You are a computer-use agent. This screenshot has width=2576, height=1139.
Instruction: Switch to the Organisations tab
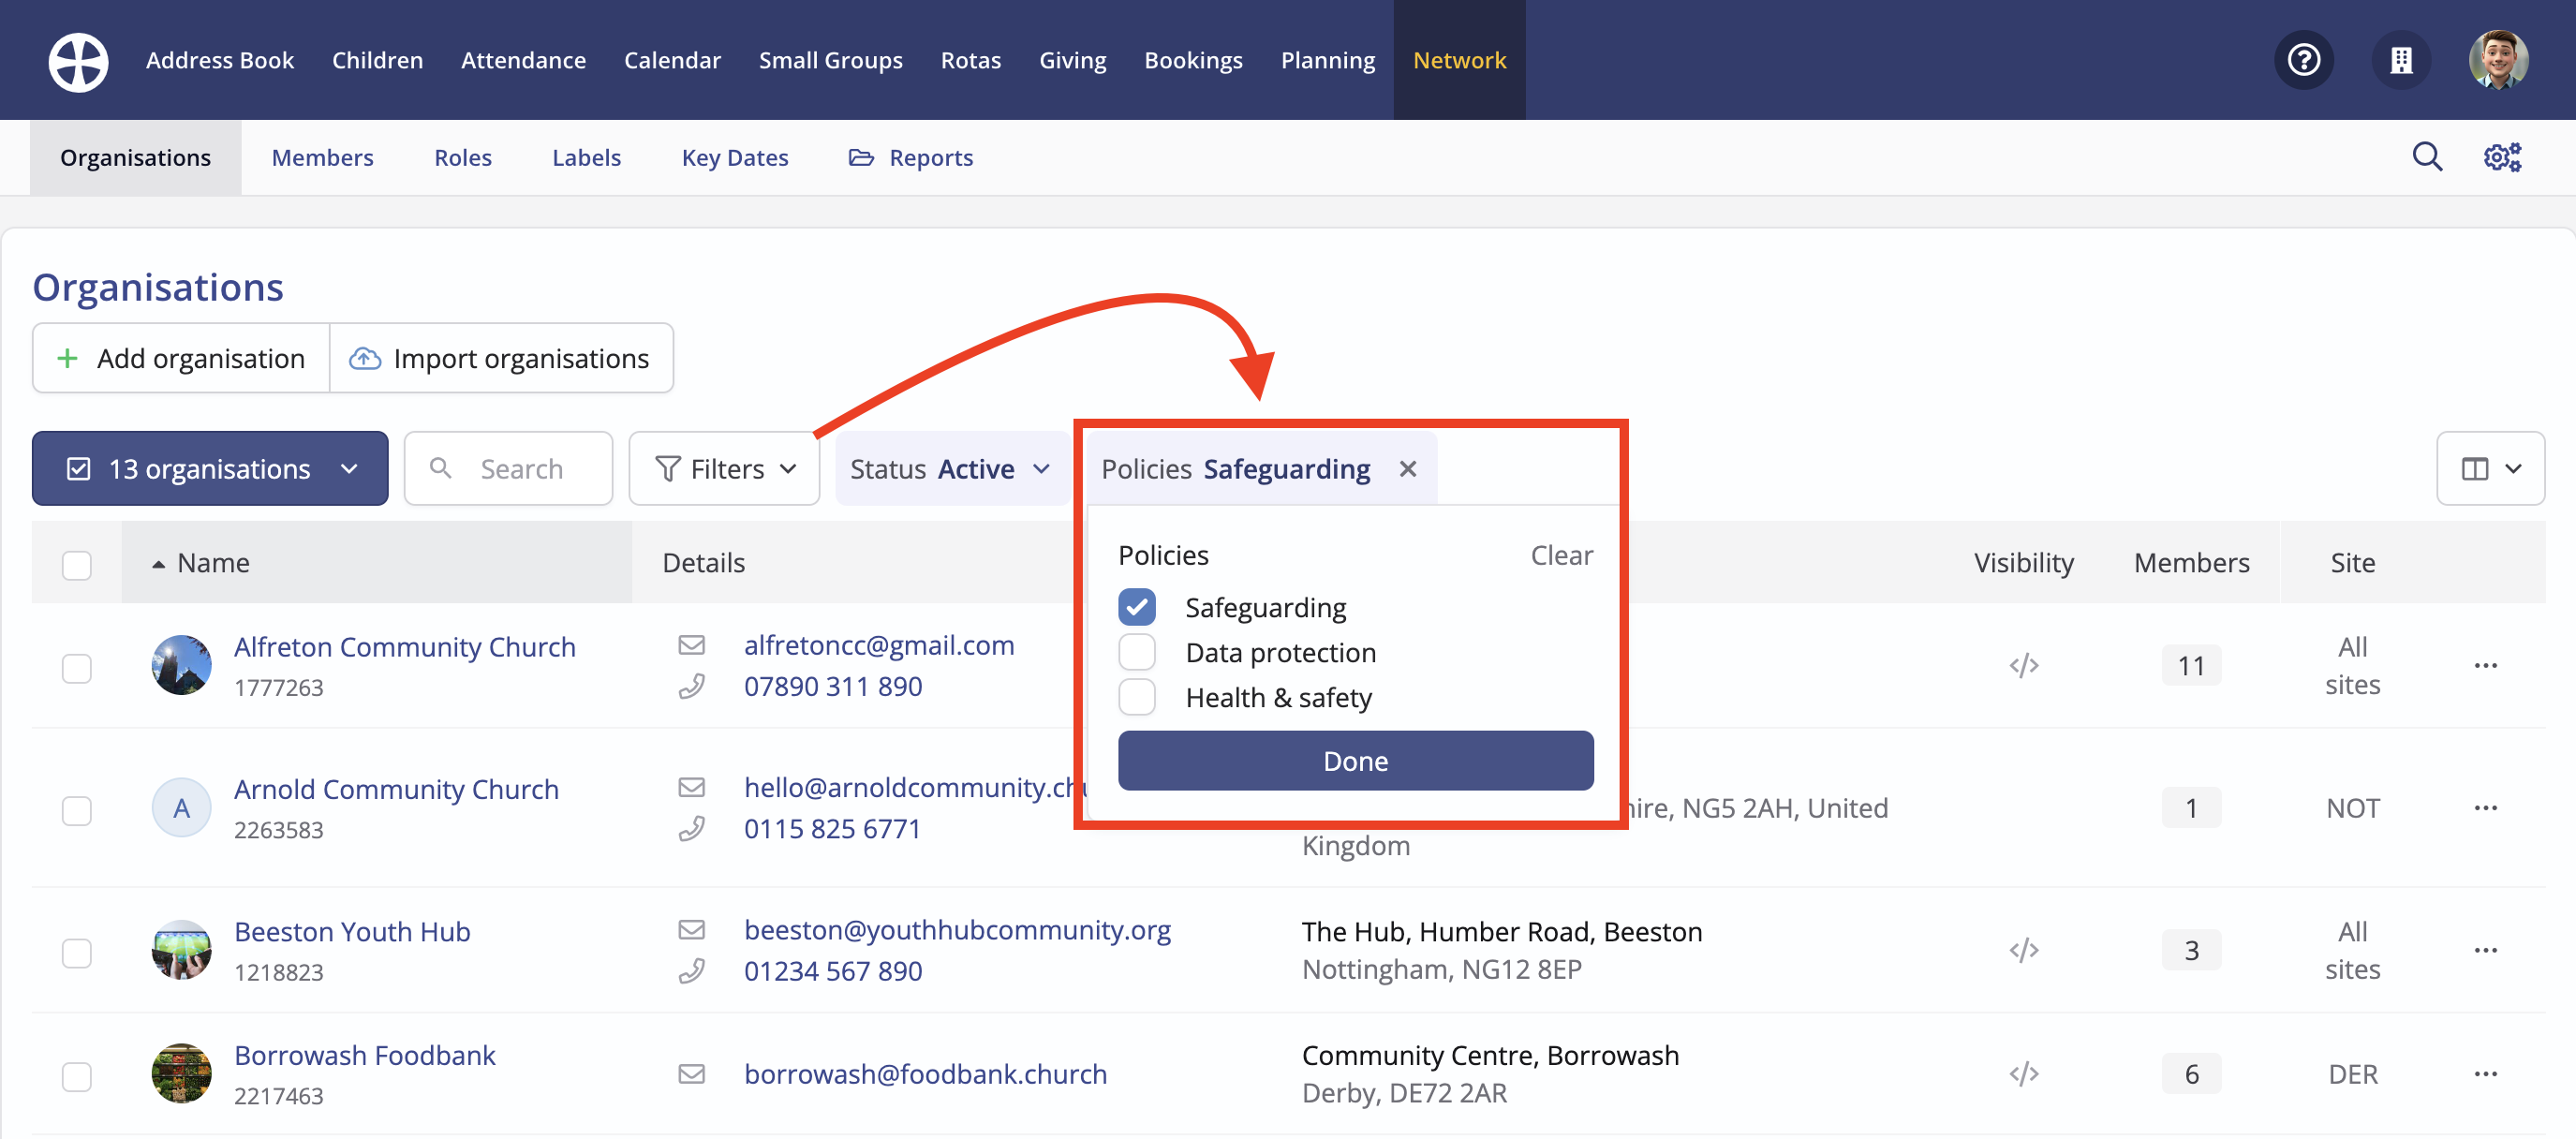[x=135, y=158]
